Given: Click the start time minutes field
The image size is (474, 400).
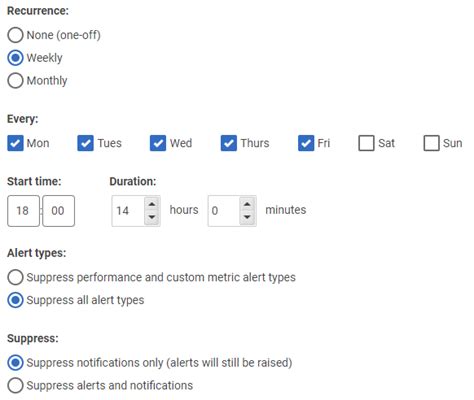Looking at the screenshot, I should coord(59,211).
